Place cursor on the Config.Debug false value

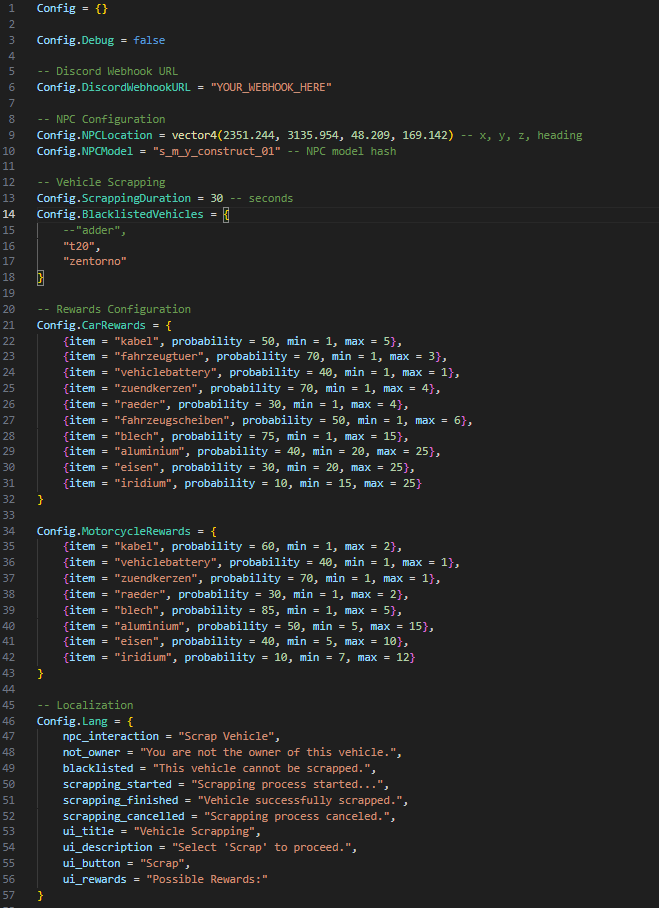click(x=149, y=41)
